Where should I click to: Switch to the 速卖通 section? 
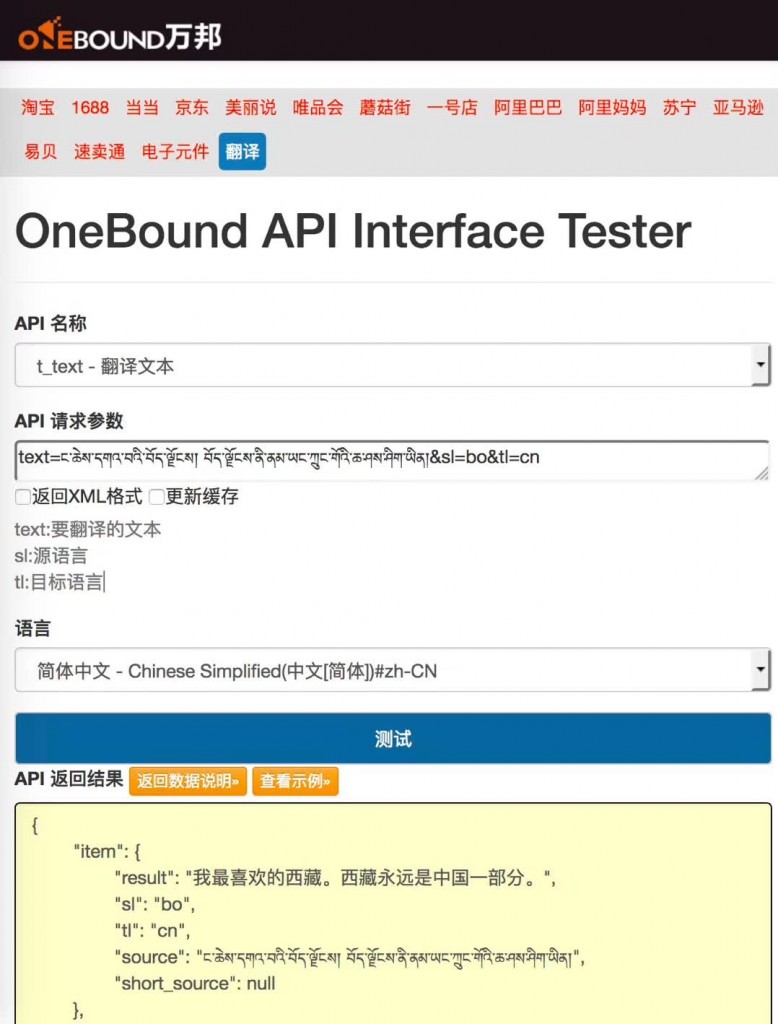point(99,152)
